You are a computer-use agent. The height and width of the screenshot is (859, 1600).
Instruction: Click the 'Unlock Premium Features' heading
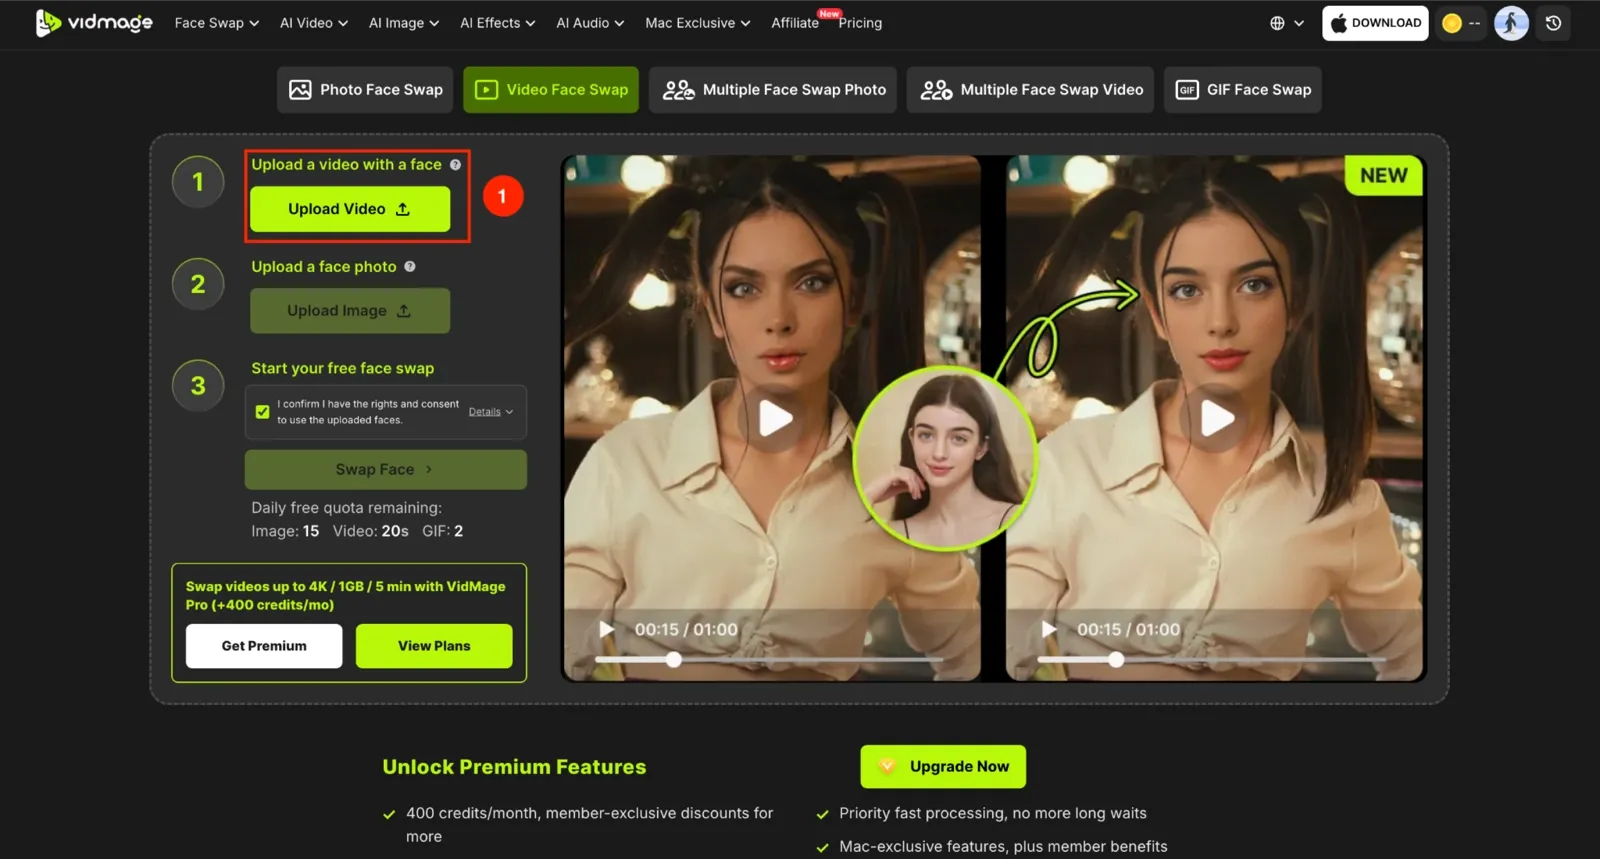point(514,767)
